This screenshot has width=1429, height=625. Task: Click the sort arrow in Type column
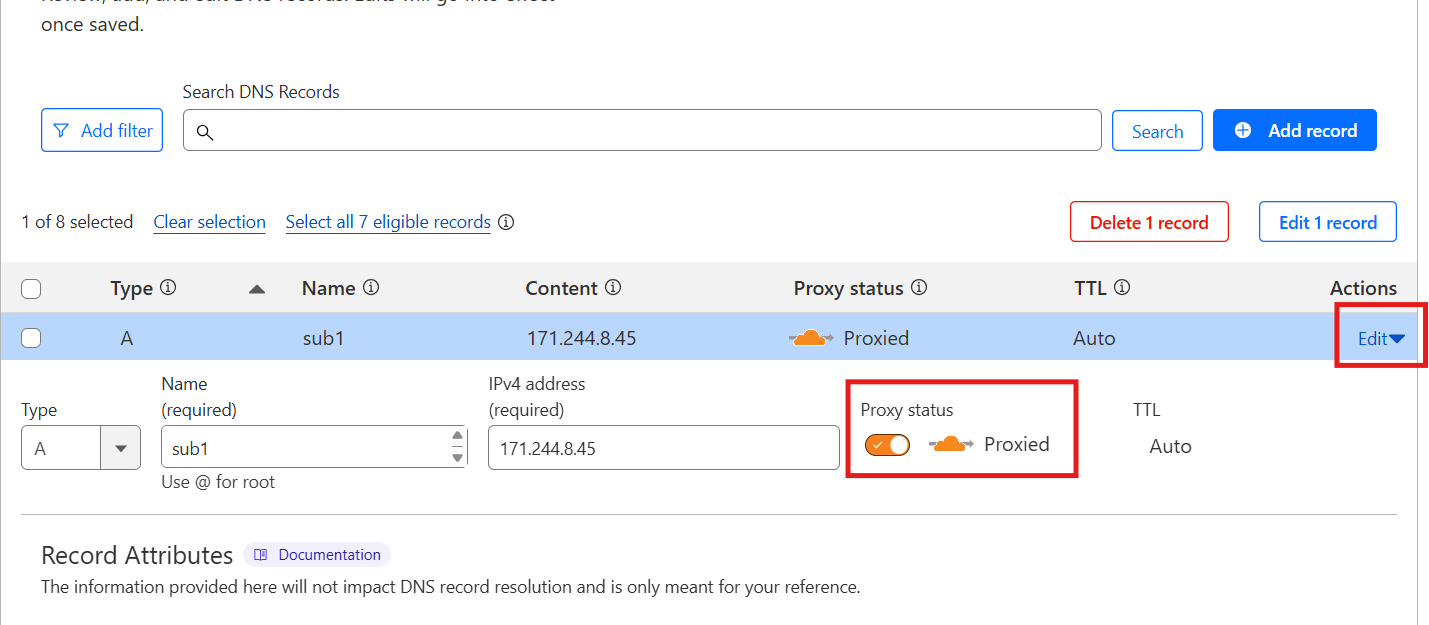[x=257, y=289]
